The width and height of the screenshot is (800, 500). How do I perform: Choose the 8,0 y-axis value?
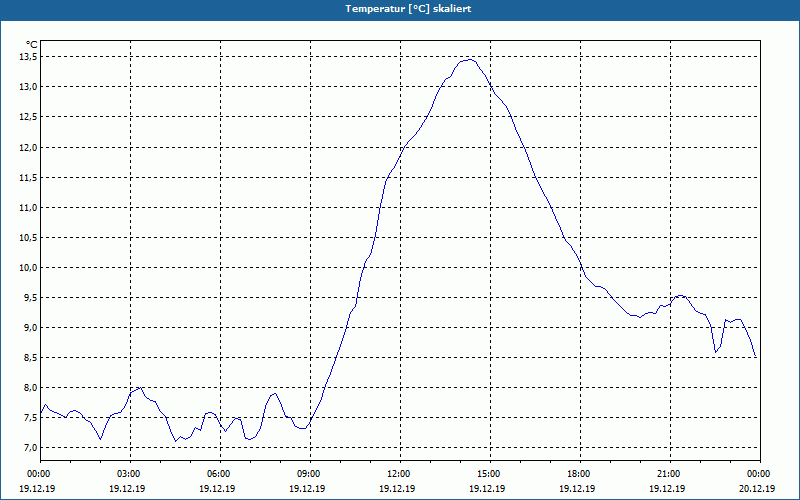pyautogui.click(x=31, y=388)
